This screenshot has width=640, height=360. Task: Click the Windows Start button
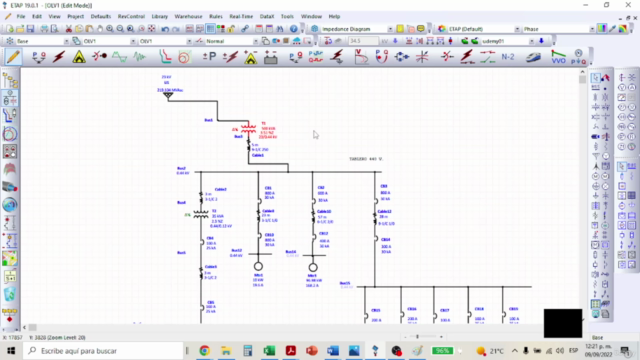click(11, 351)
